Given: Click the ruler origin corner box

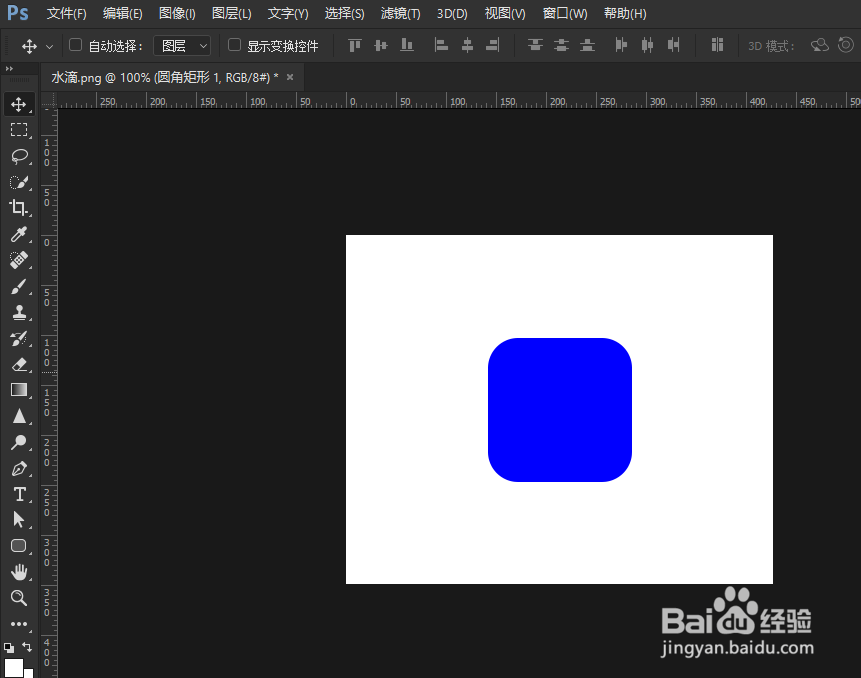Looking at the screenshot, I should coord(49,100).
